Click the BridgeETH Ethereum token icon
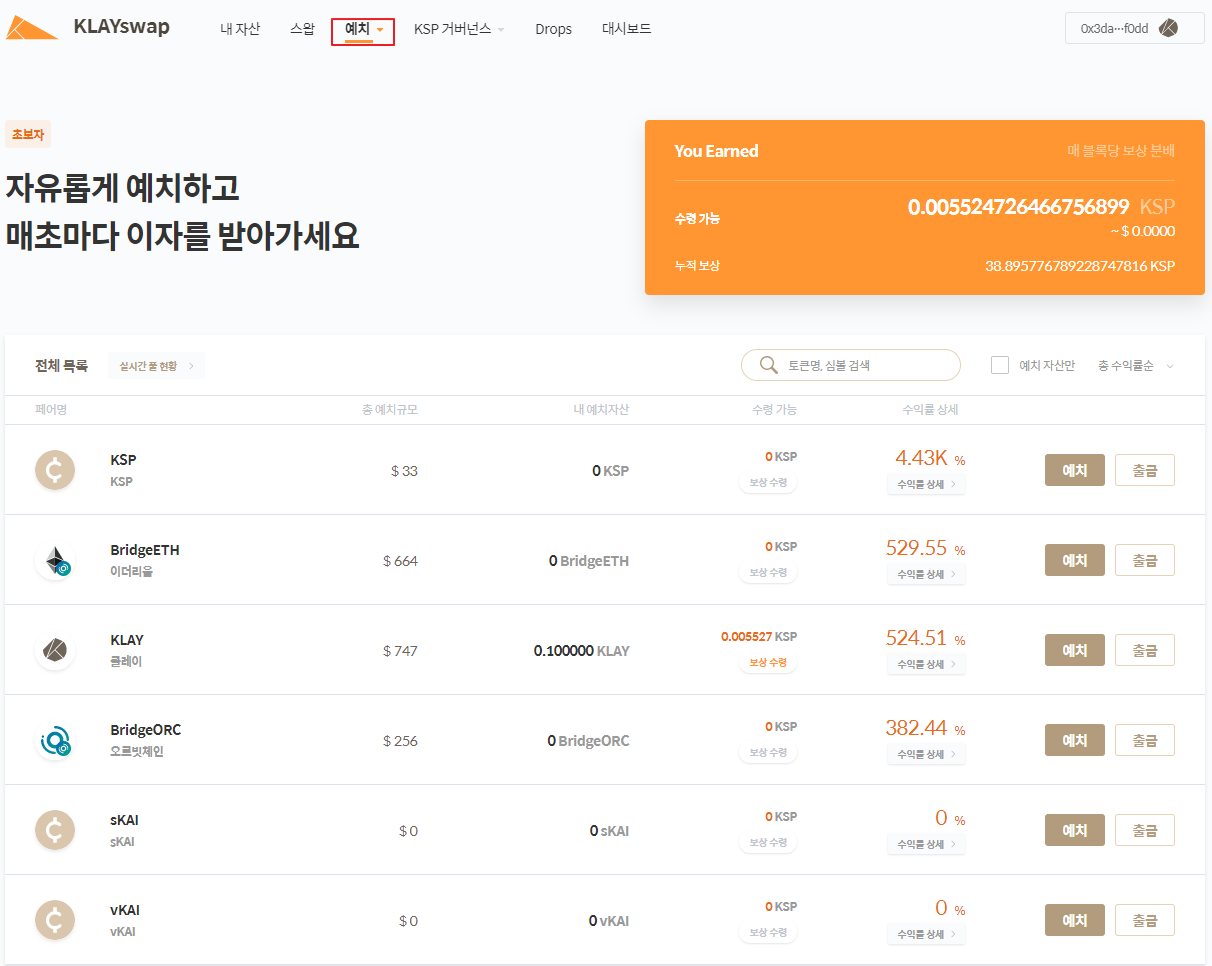Image resolution: width=1212 pixels, height=966 pixels. (55, 560)
